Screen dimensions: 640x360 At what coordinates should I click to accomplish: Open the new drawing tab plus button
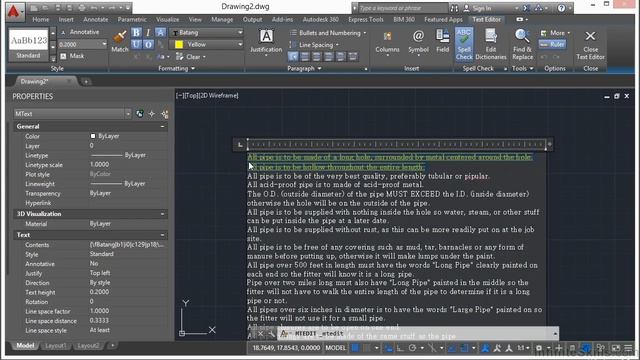tap(86, 82)
